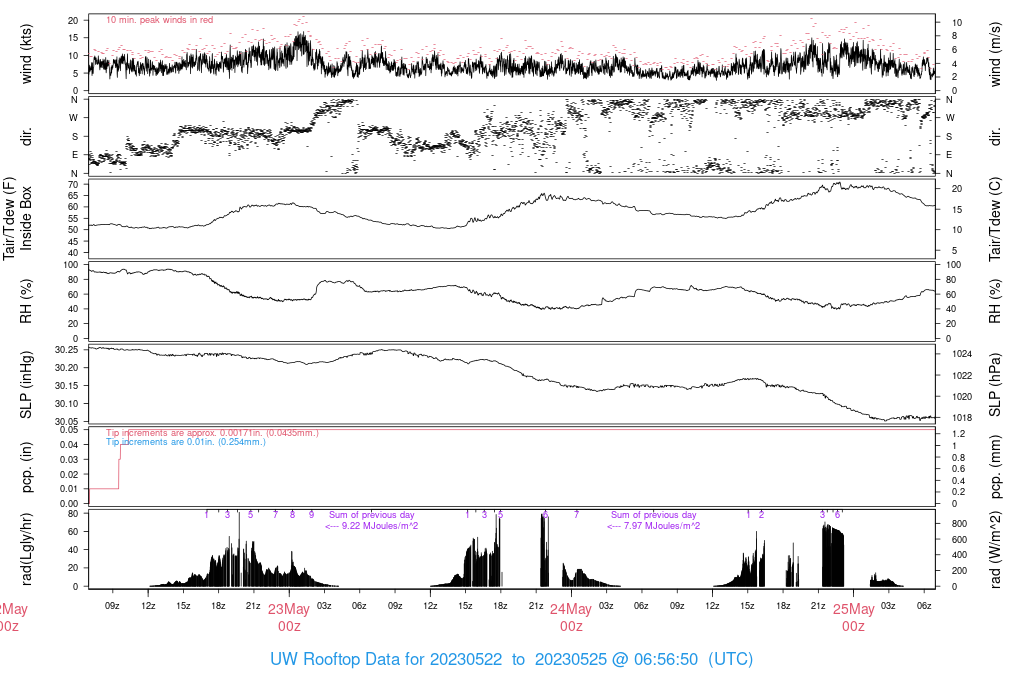Select the 'wind (kts)' axis label
Image resolution: width=1024 pixels, height=700 pixels.
tap(26, 54)
